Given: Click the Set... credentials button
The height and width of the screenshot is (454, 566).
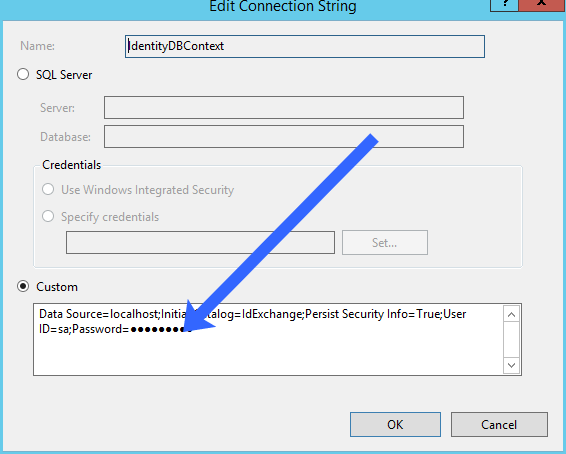Looking at the screenshot, I should click(x=385, y=243).
